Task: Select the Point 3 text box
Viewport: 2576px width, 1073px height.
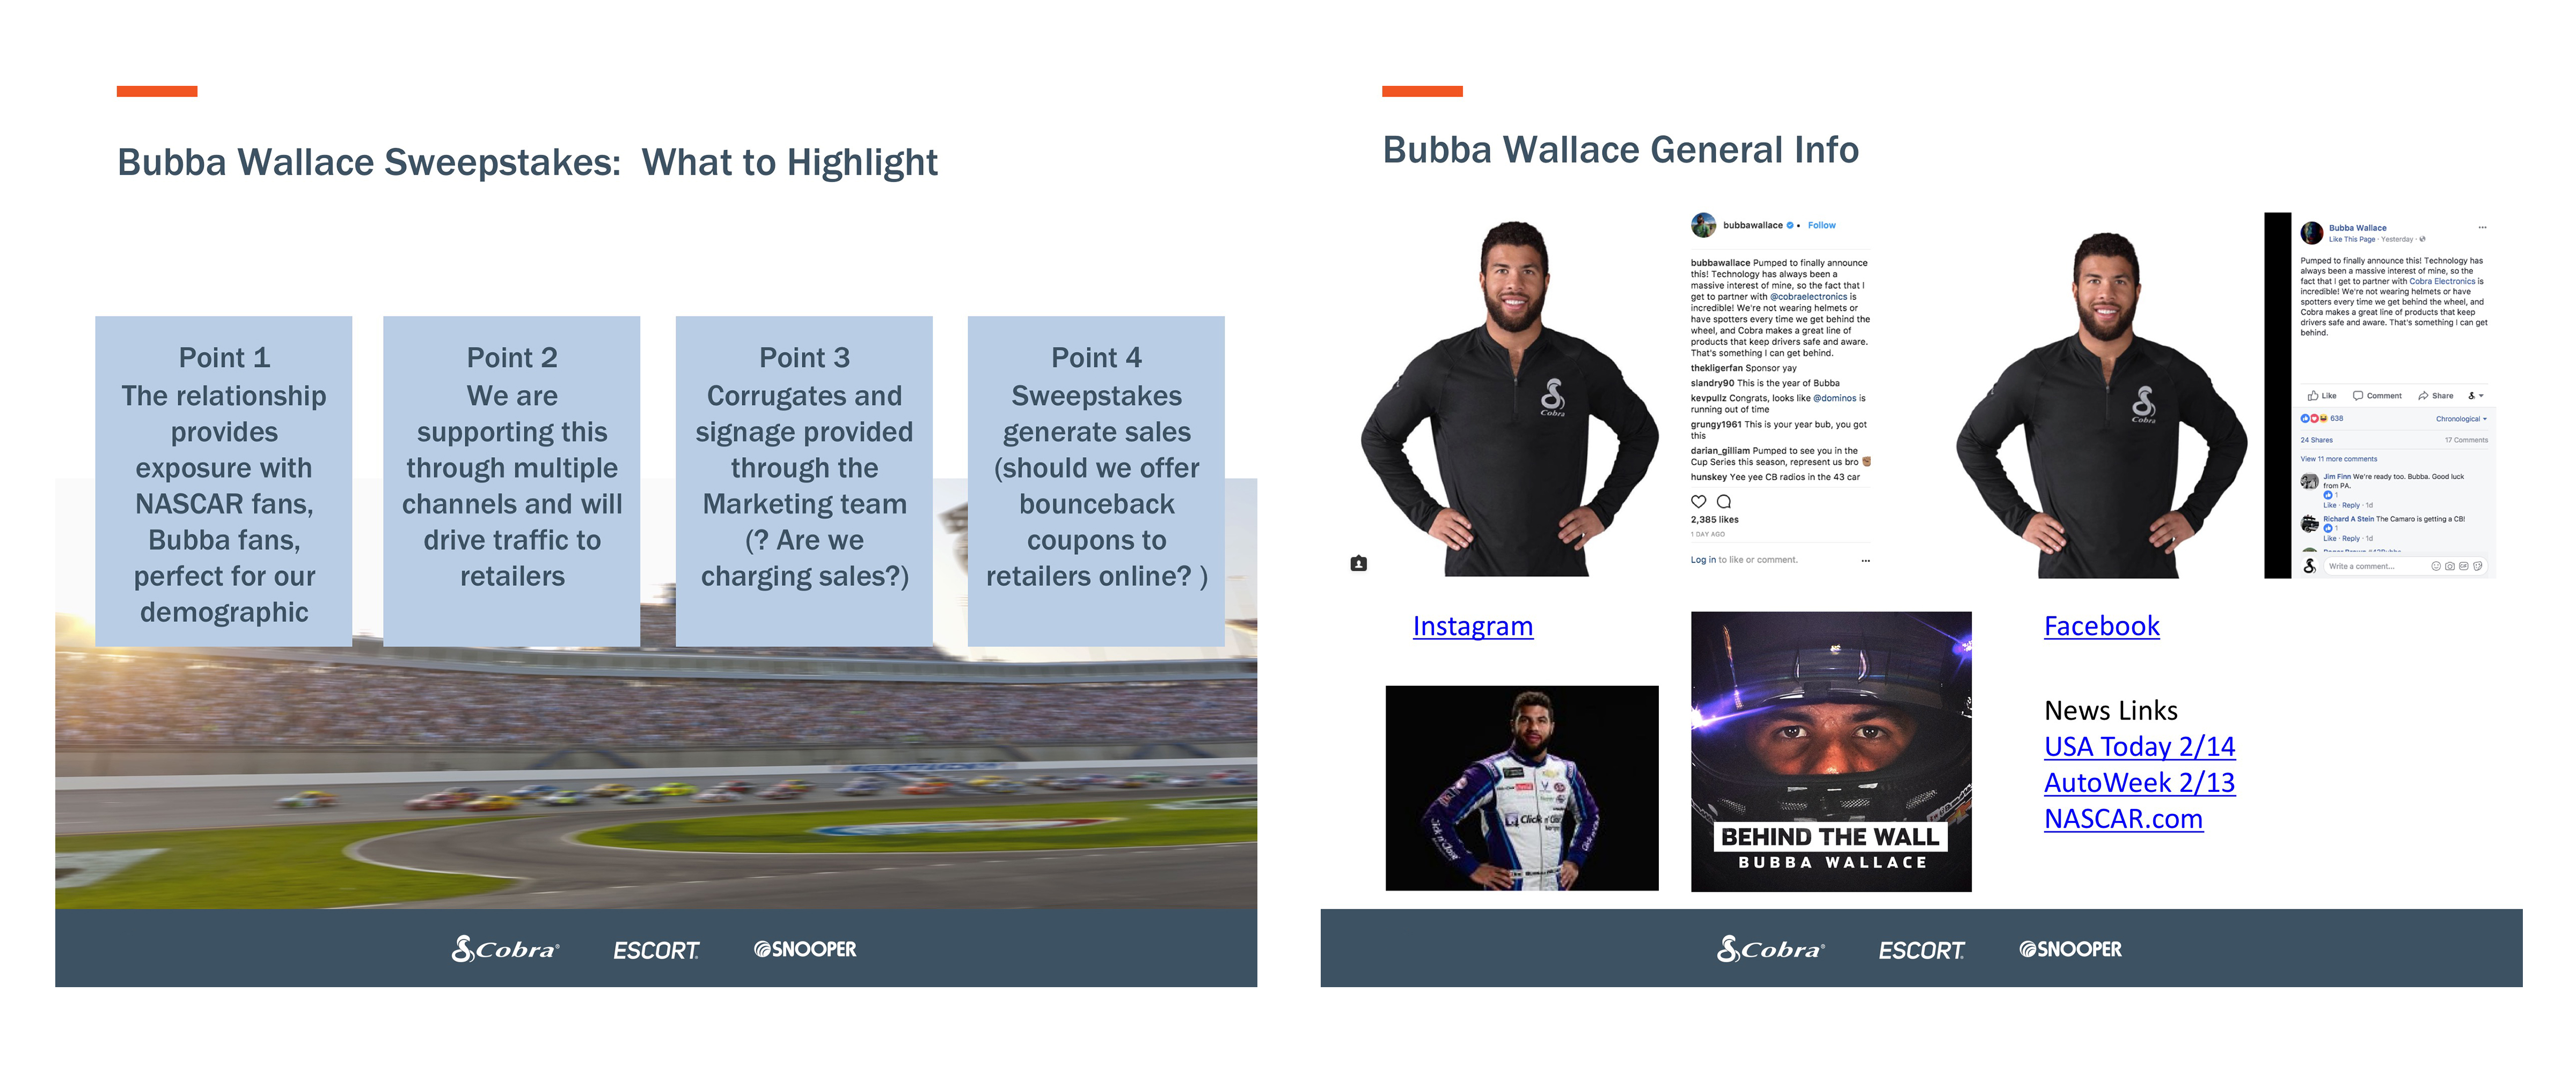Action: coord(804,480)
